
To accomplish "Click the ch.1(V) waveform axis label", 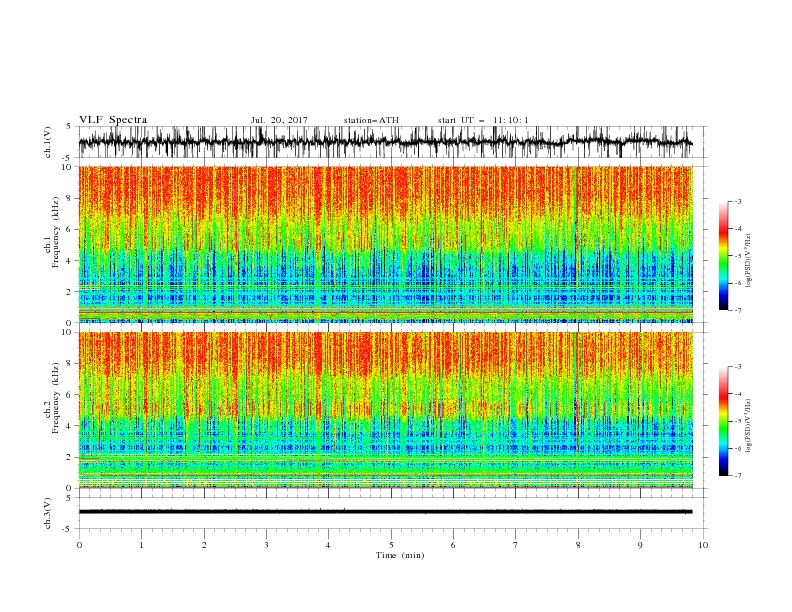I will (x=48, y=142).
